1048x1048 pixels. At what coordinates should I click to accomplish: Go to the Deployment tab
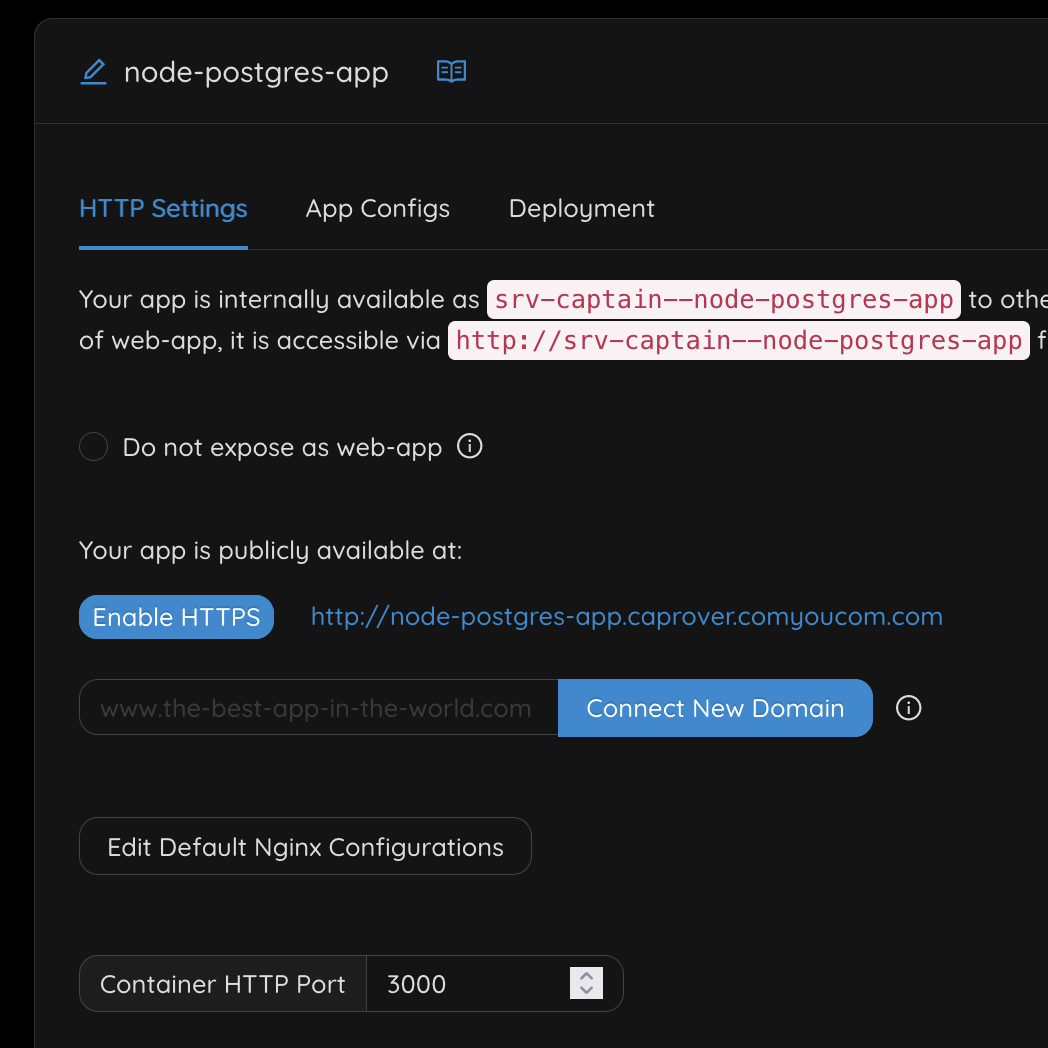coord(581,209)
